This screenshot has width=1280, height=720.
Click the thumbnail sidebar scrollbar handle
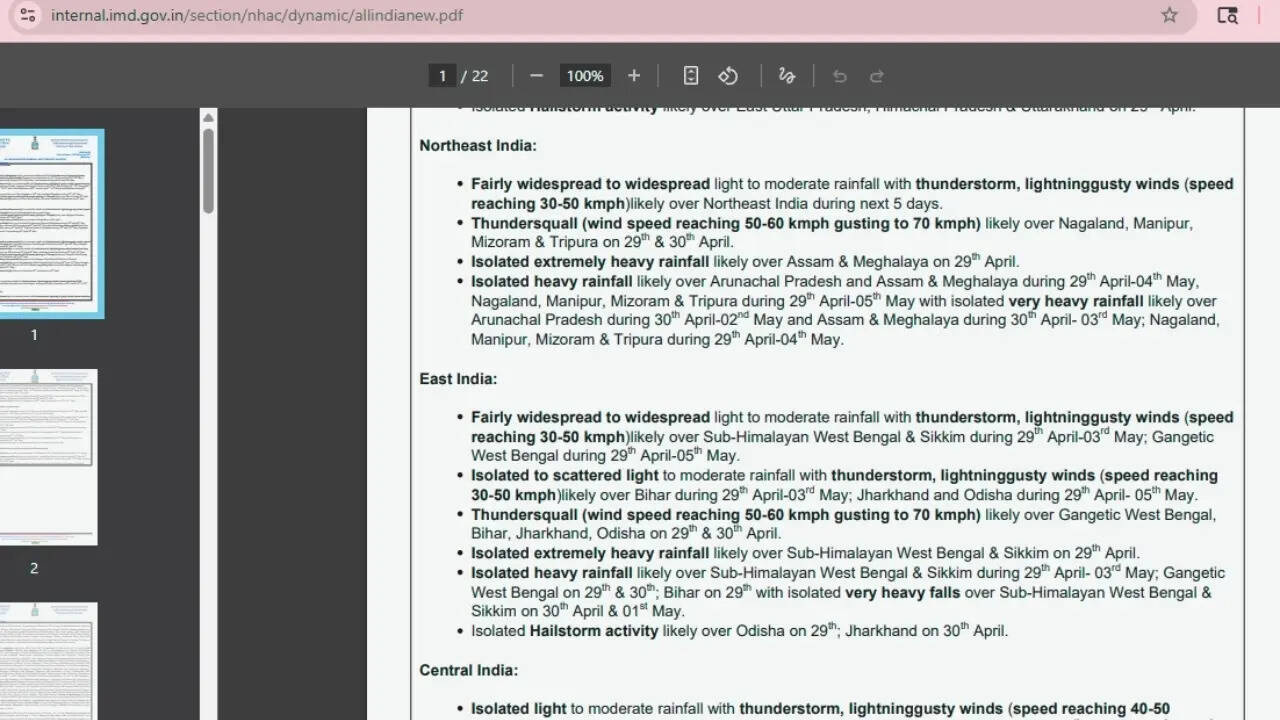(208, 170)
